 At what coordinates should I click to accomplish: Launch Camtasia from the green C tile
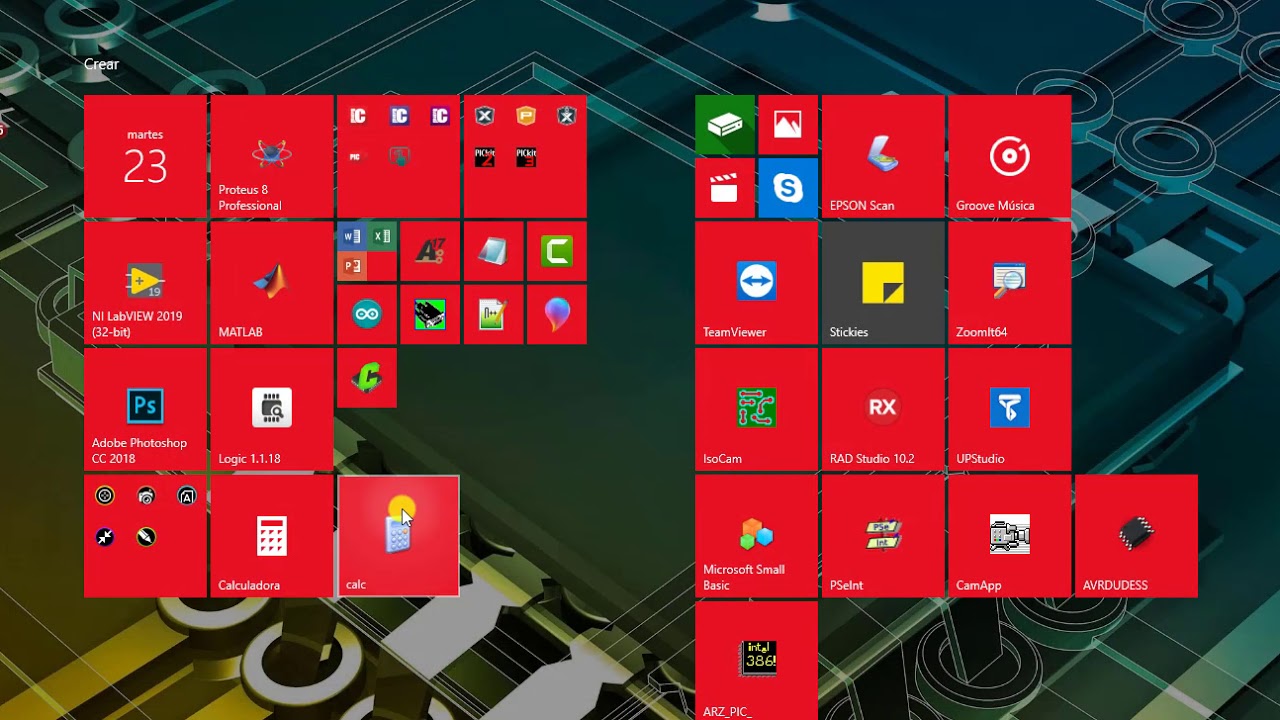click(x=557, y=251)
